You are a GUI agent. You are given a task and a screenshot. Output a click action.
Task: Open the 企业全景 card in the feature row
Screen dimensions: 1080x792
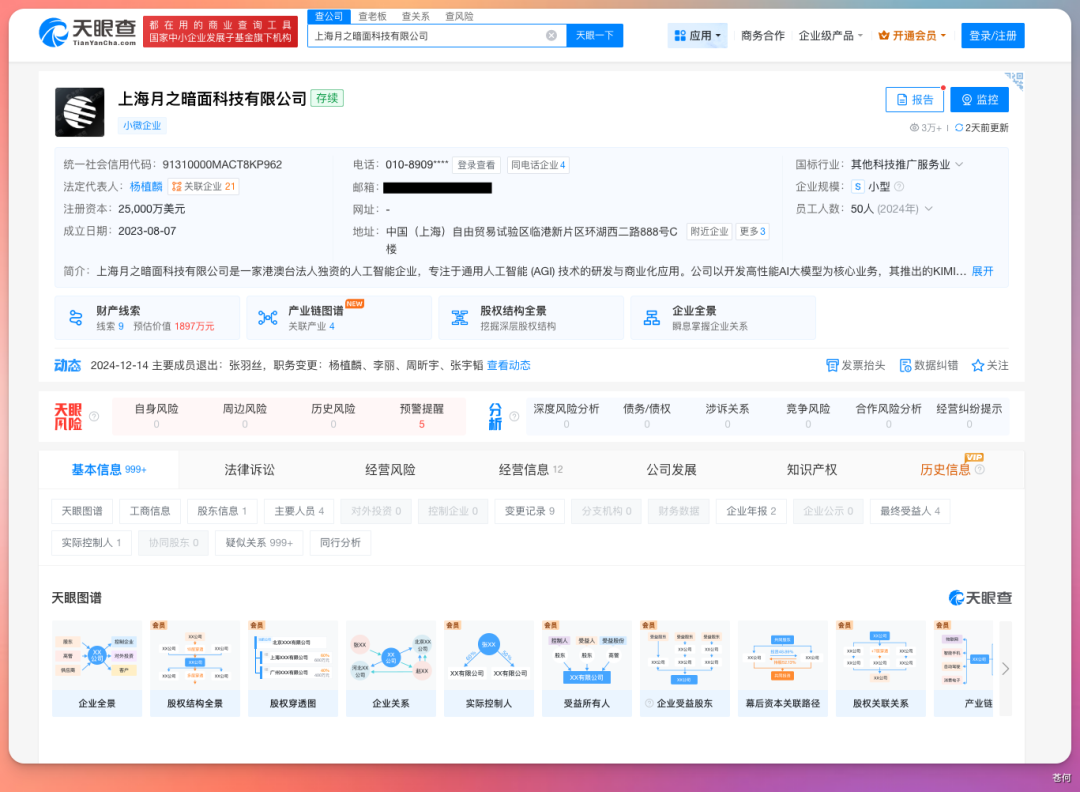point(723,317)
